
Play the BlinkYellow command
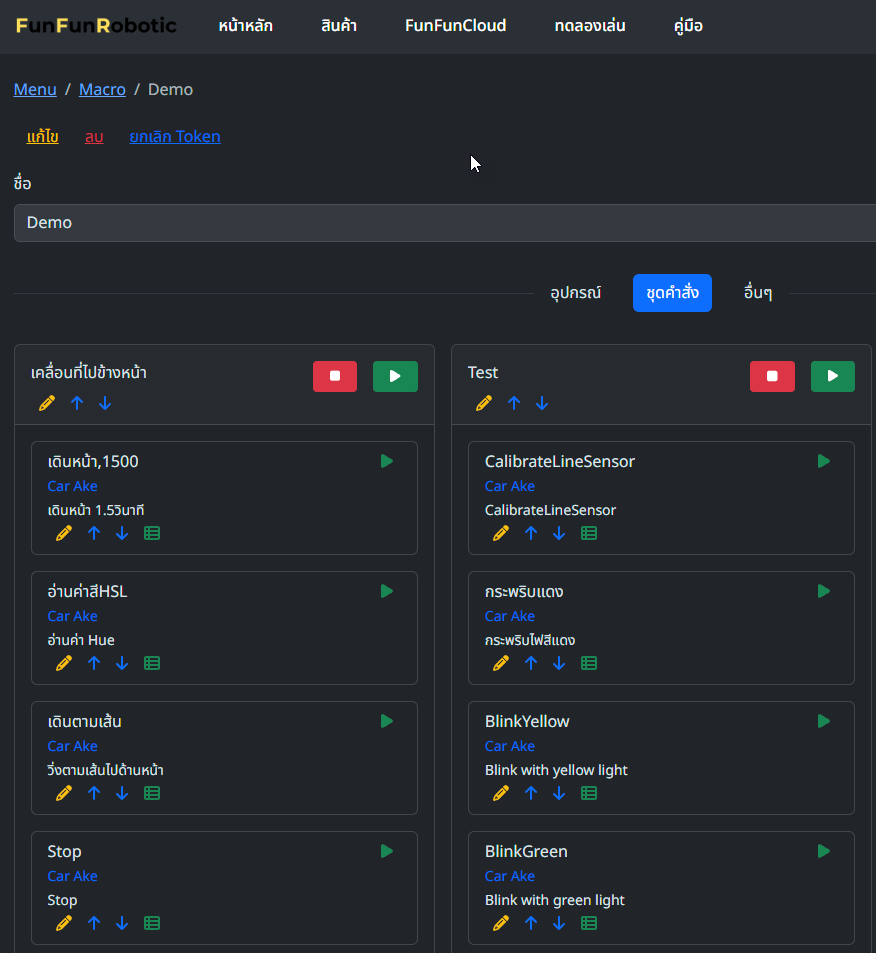tap(824, 721)
